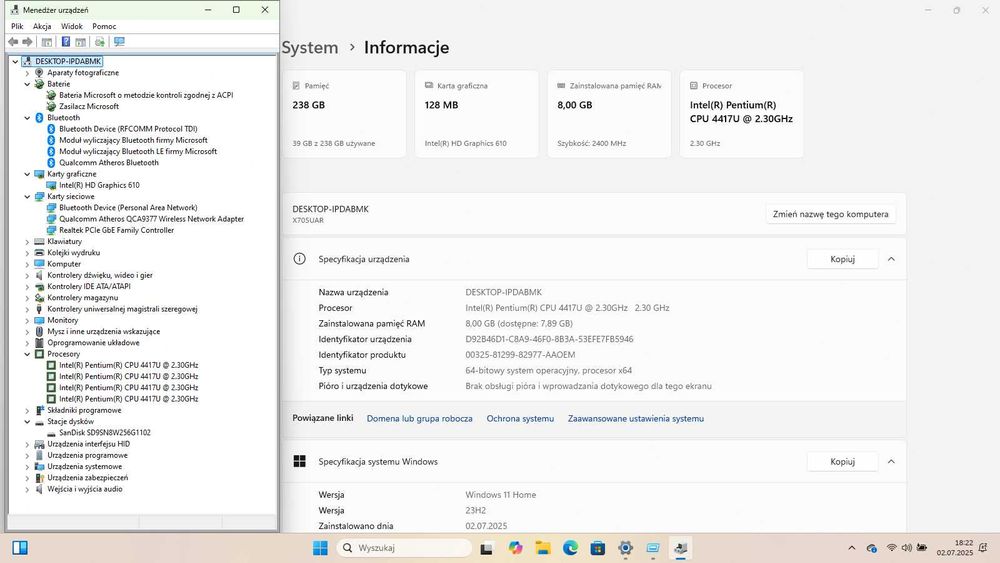Open the Windows Start menu
Screen dimensions: 1000x563
click(x=320, y=548)
